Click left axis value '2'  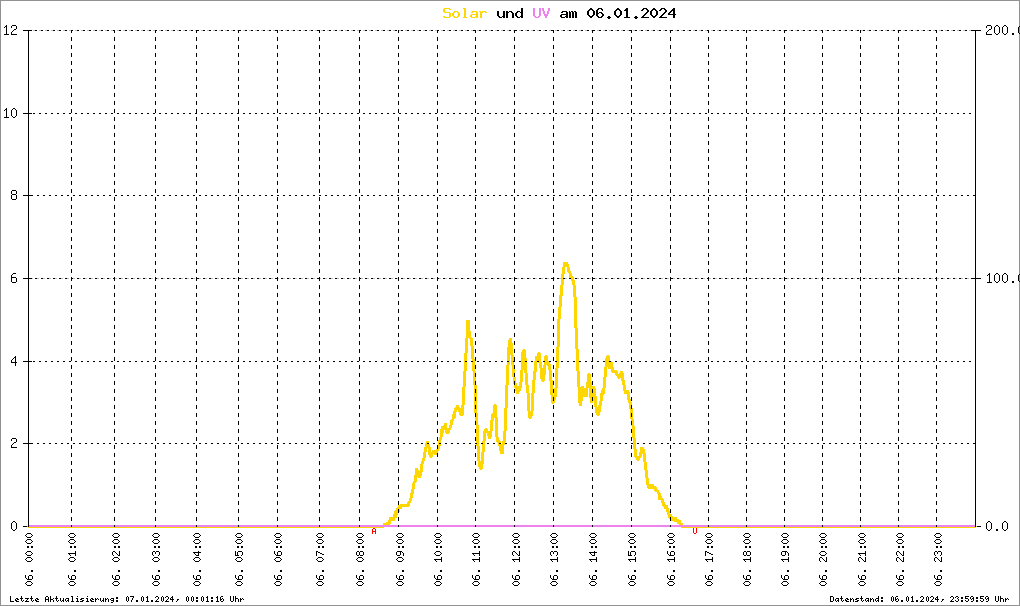[14, 443]
